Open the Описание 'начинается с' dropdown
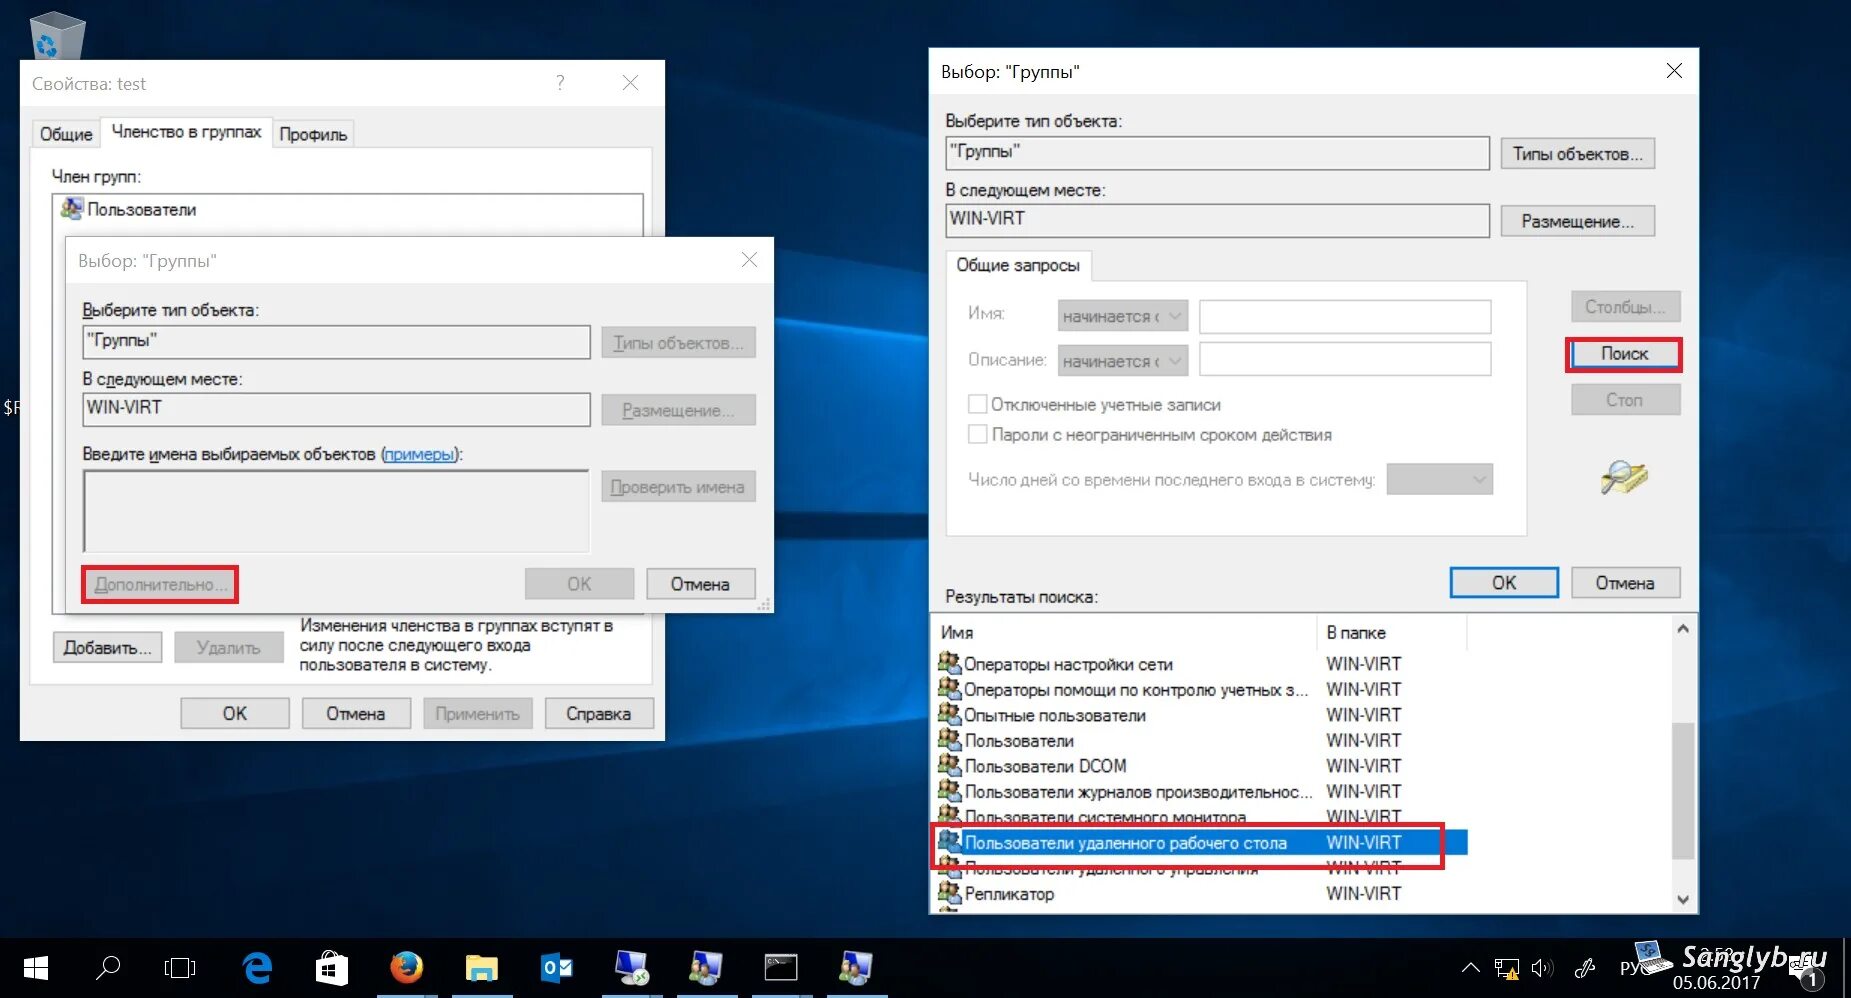Image resolution: width=1851 pixels, height=998 pixels. [1123, 360]
